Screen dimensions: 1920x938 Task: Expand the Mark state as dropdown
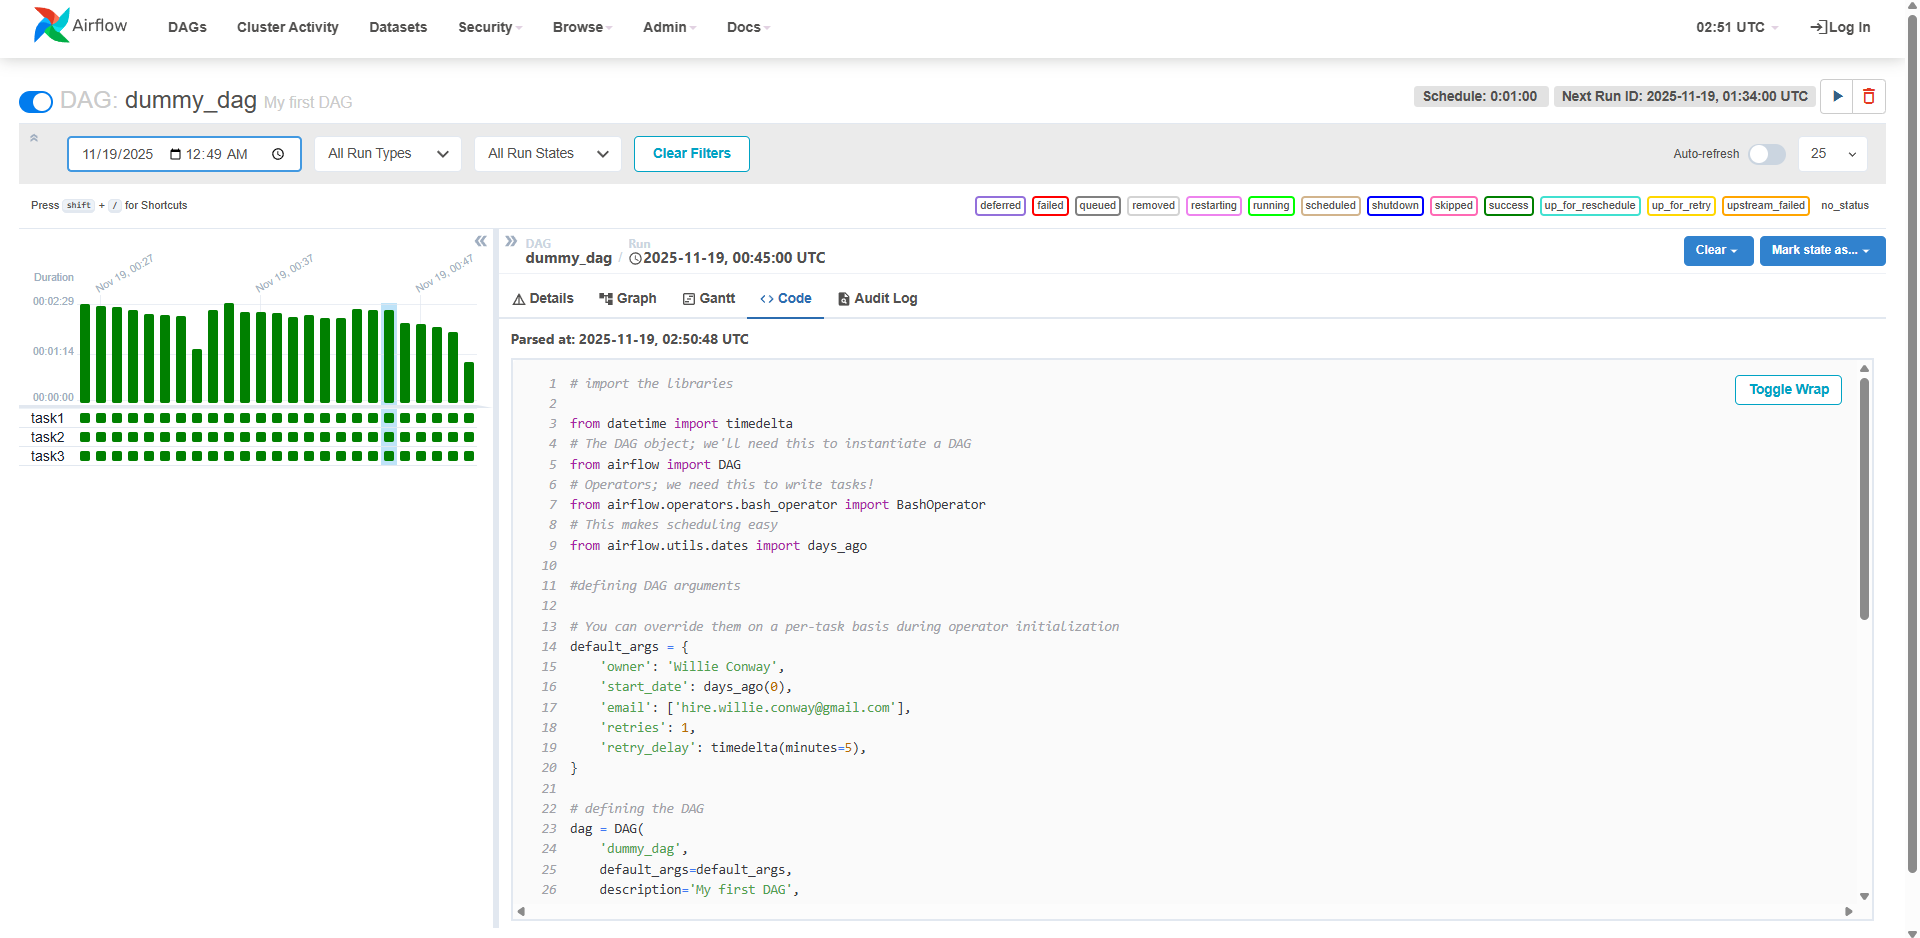coord(1821,251)
